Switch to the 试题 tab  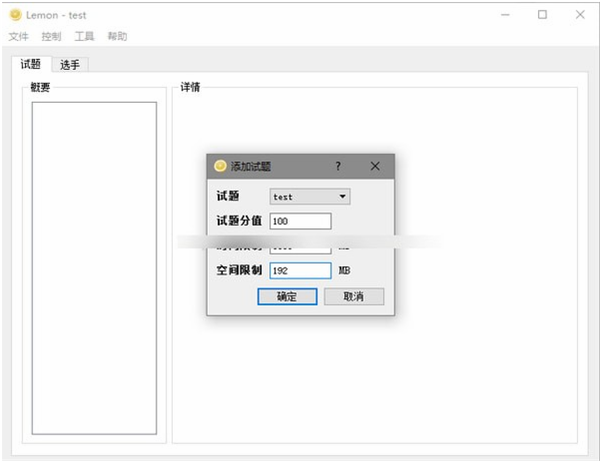[31, 64]
